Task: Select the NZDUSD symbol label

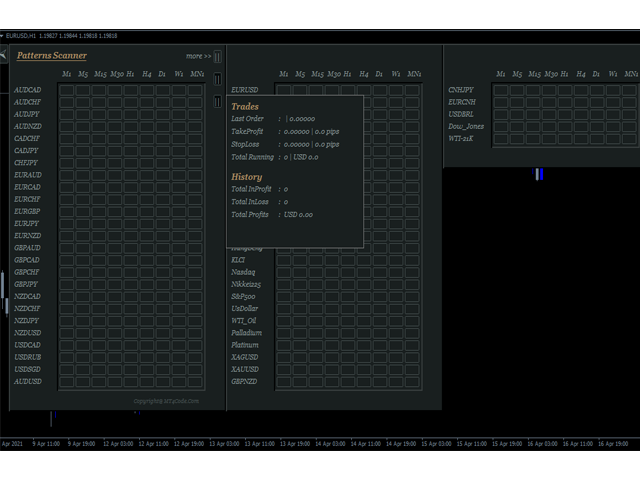Action: pos(27,333)
